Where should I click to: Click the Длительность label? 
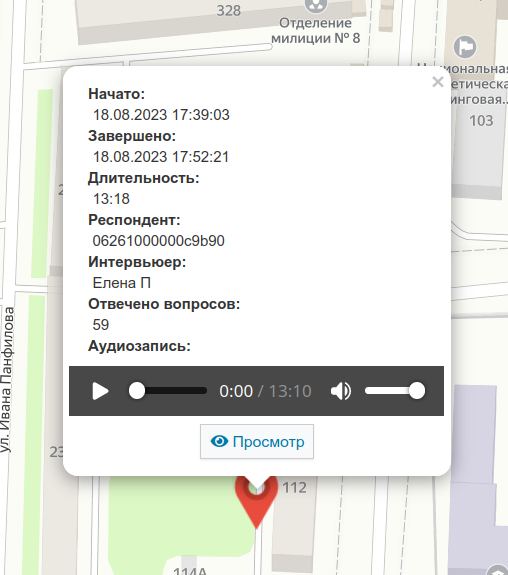click(143, 178)
